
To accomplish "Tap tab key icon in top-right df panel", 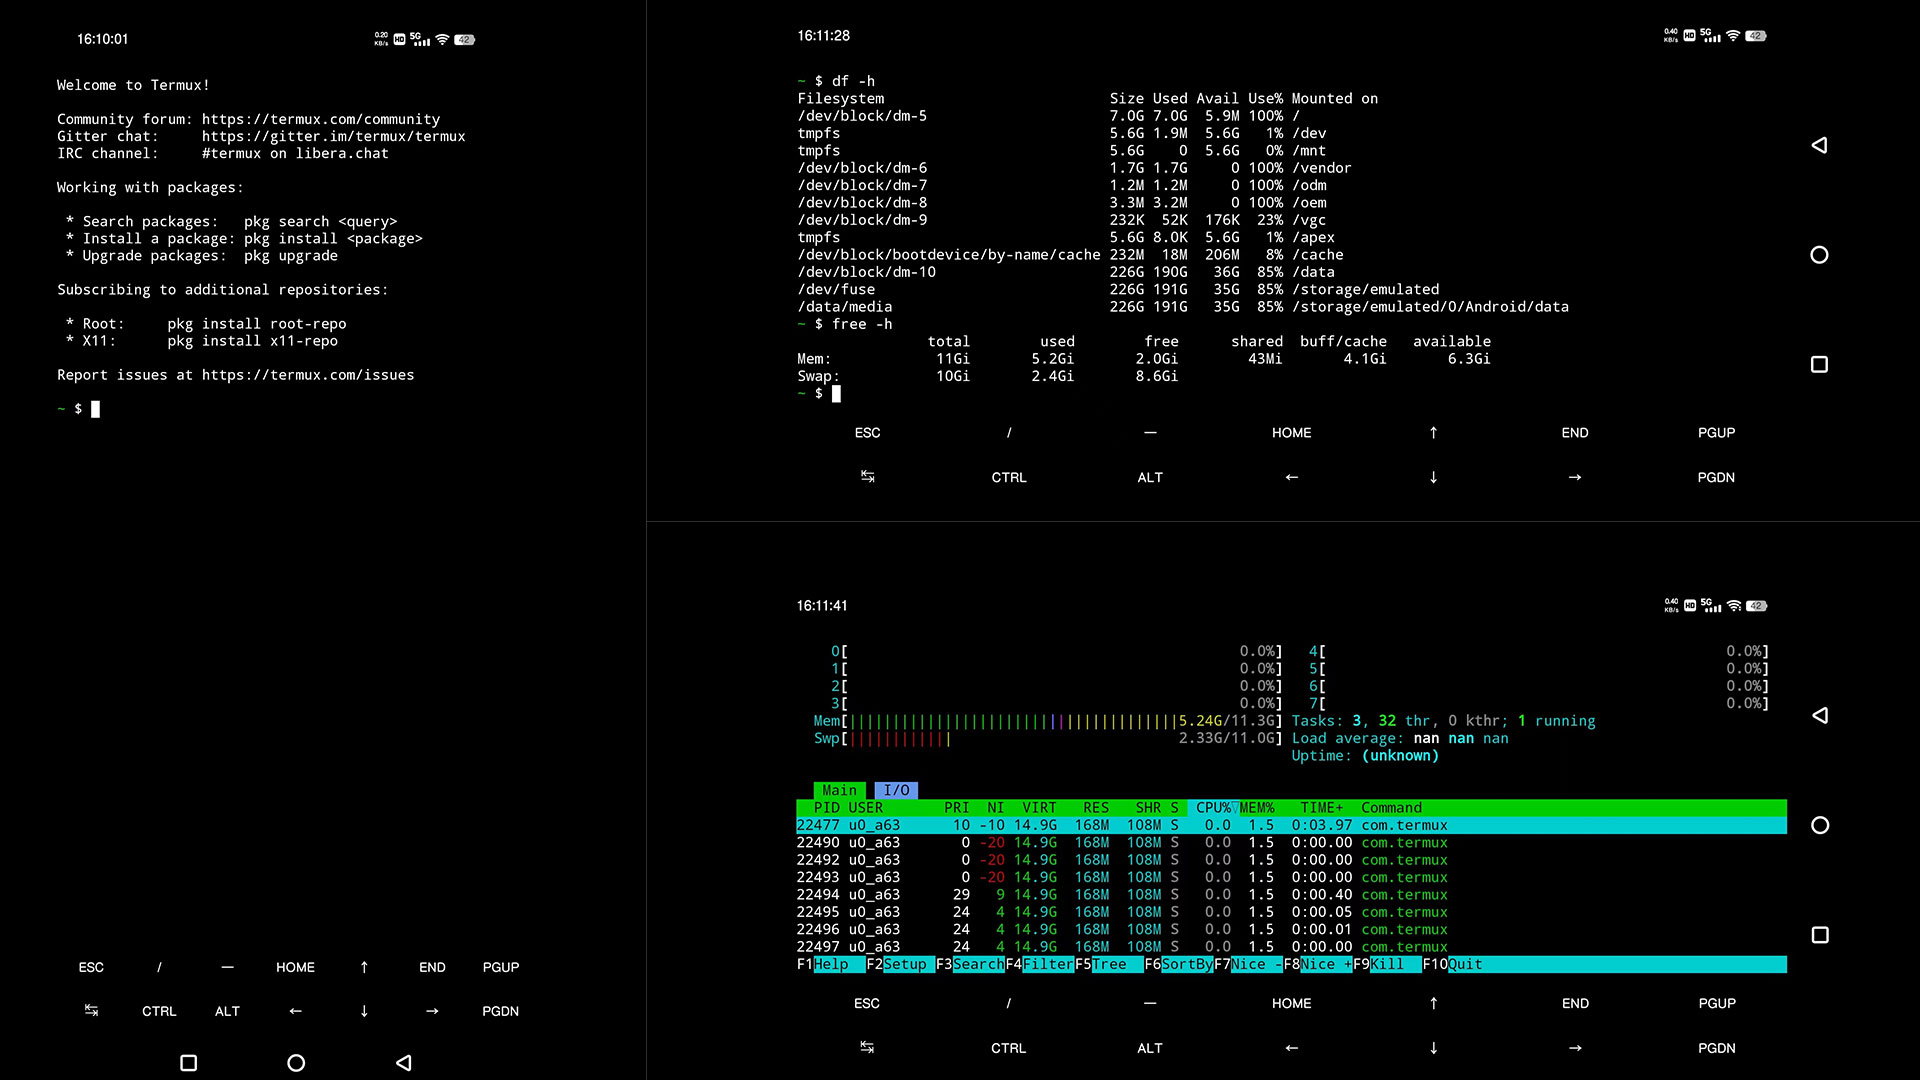I will tap(867, 478).
